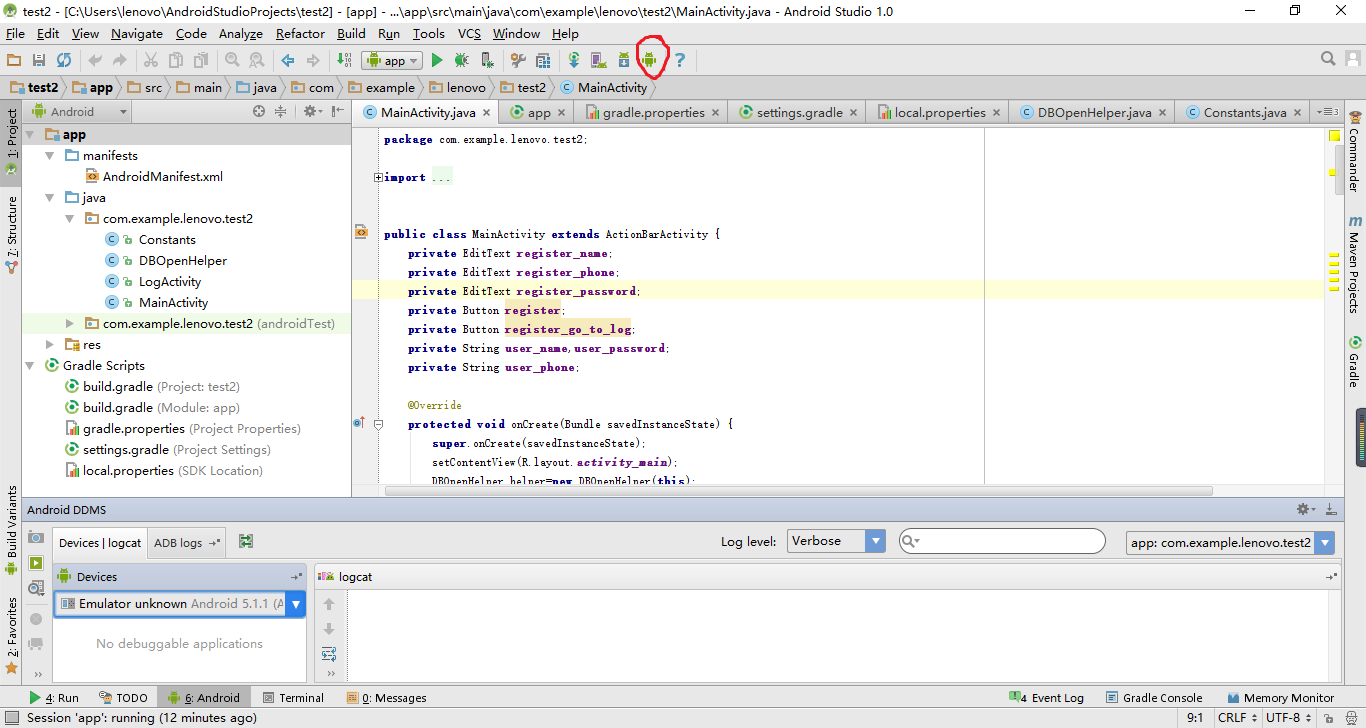This screenshot has height=728, width=1366.
Task: Open the app run configuration dropdown
Action: click(393, 61)
